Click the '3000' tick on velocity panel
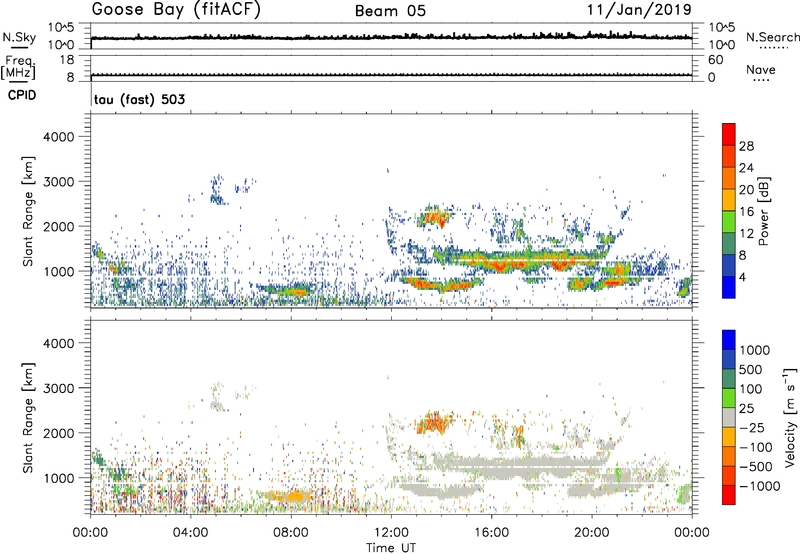The width and height of the screenshot is (800, 554). [x=58, y=388]
